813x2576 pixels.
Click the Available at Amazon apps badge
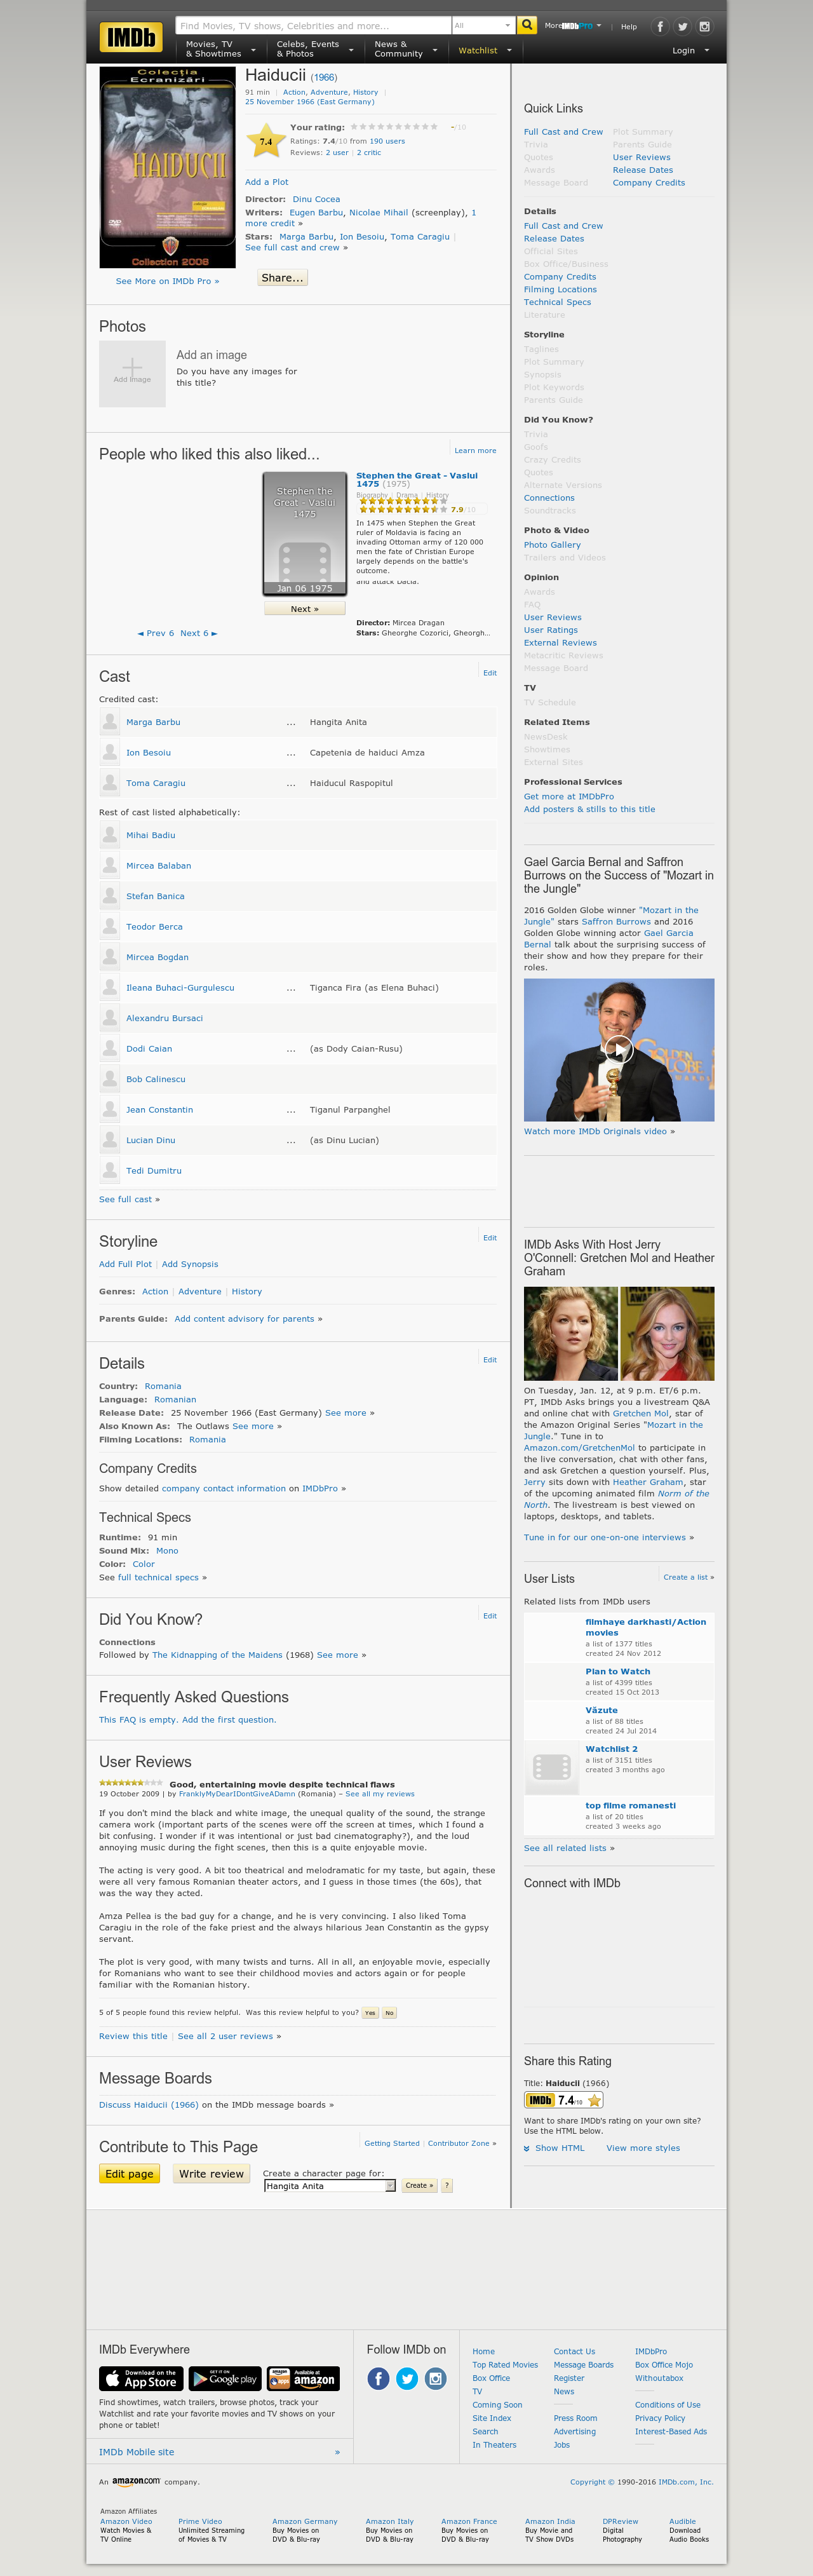point(303,2378)
